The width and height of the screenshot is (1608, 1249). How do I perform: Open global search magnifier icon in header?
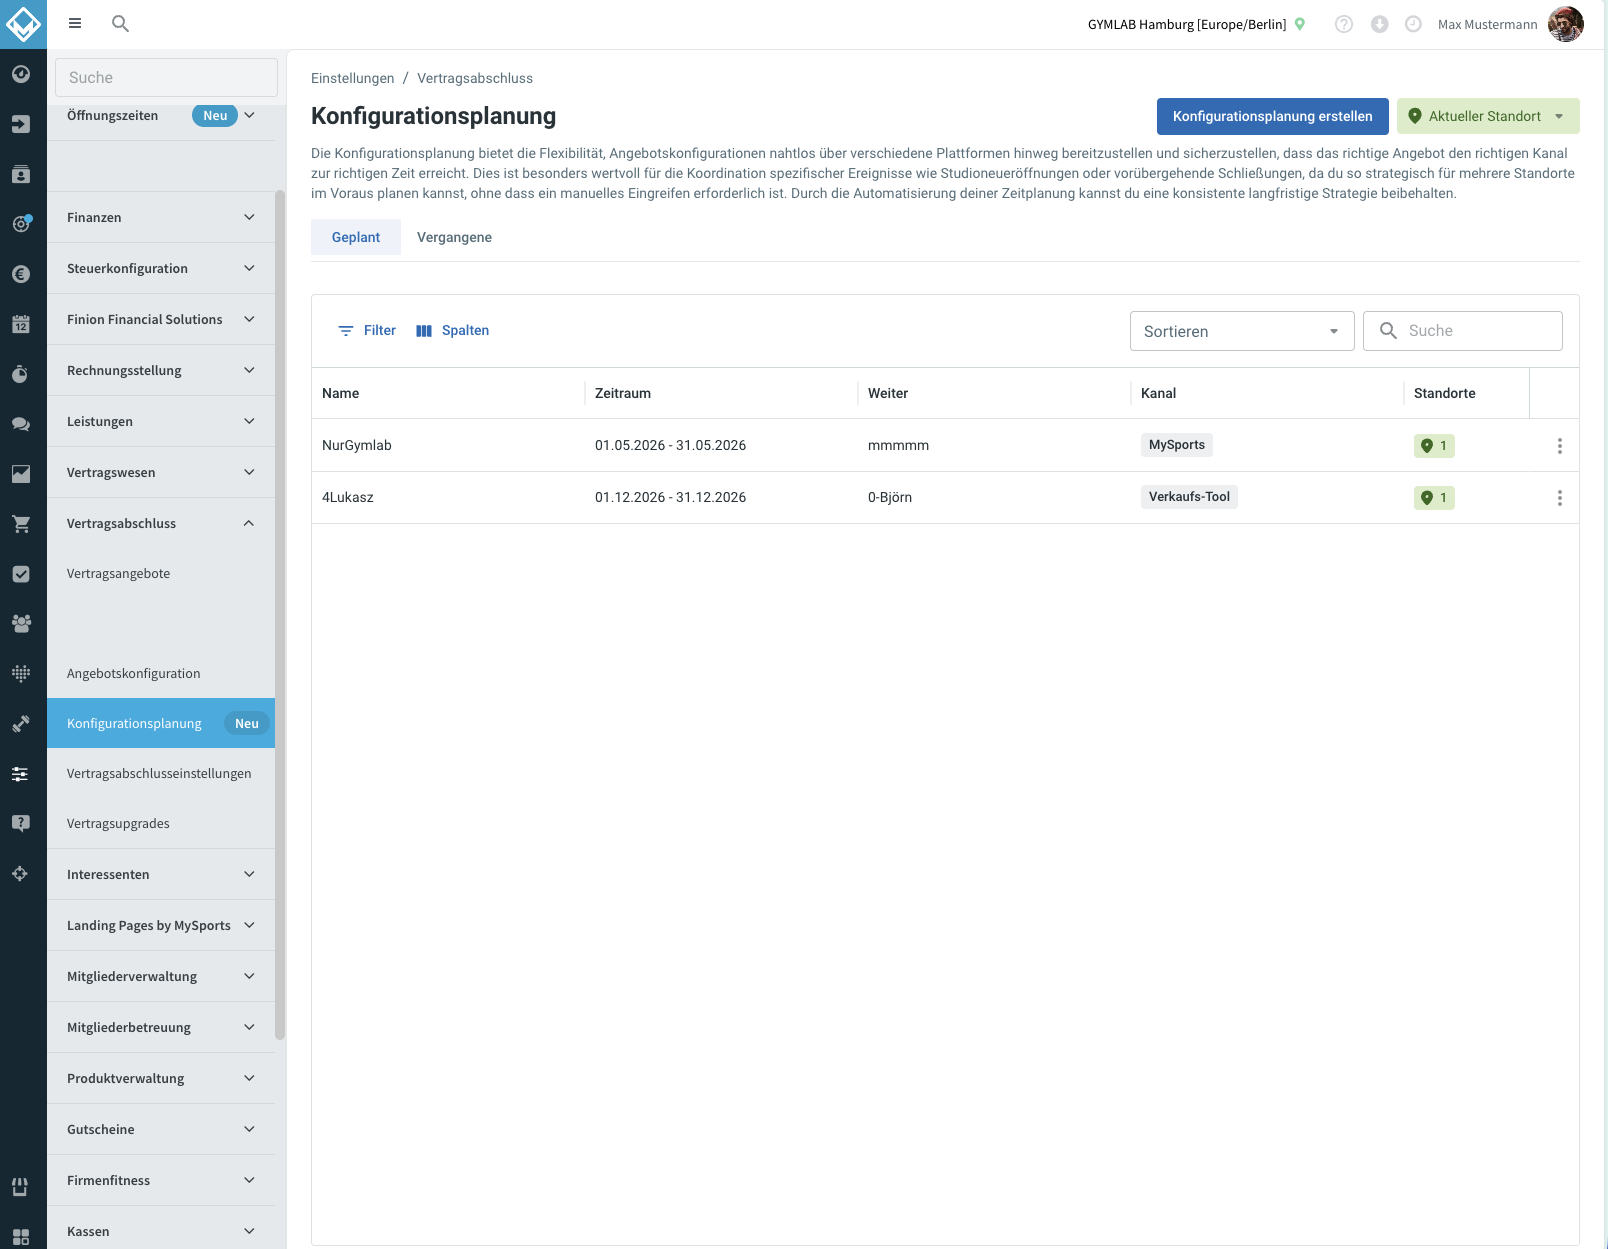120,23
